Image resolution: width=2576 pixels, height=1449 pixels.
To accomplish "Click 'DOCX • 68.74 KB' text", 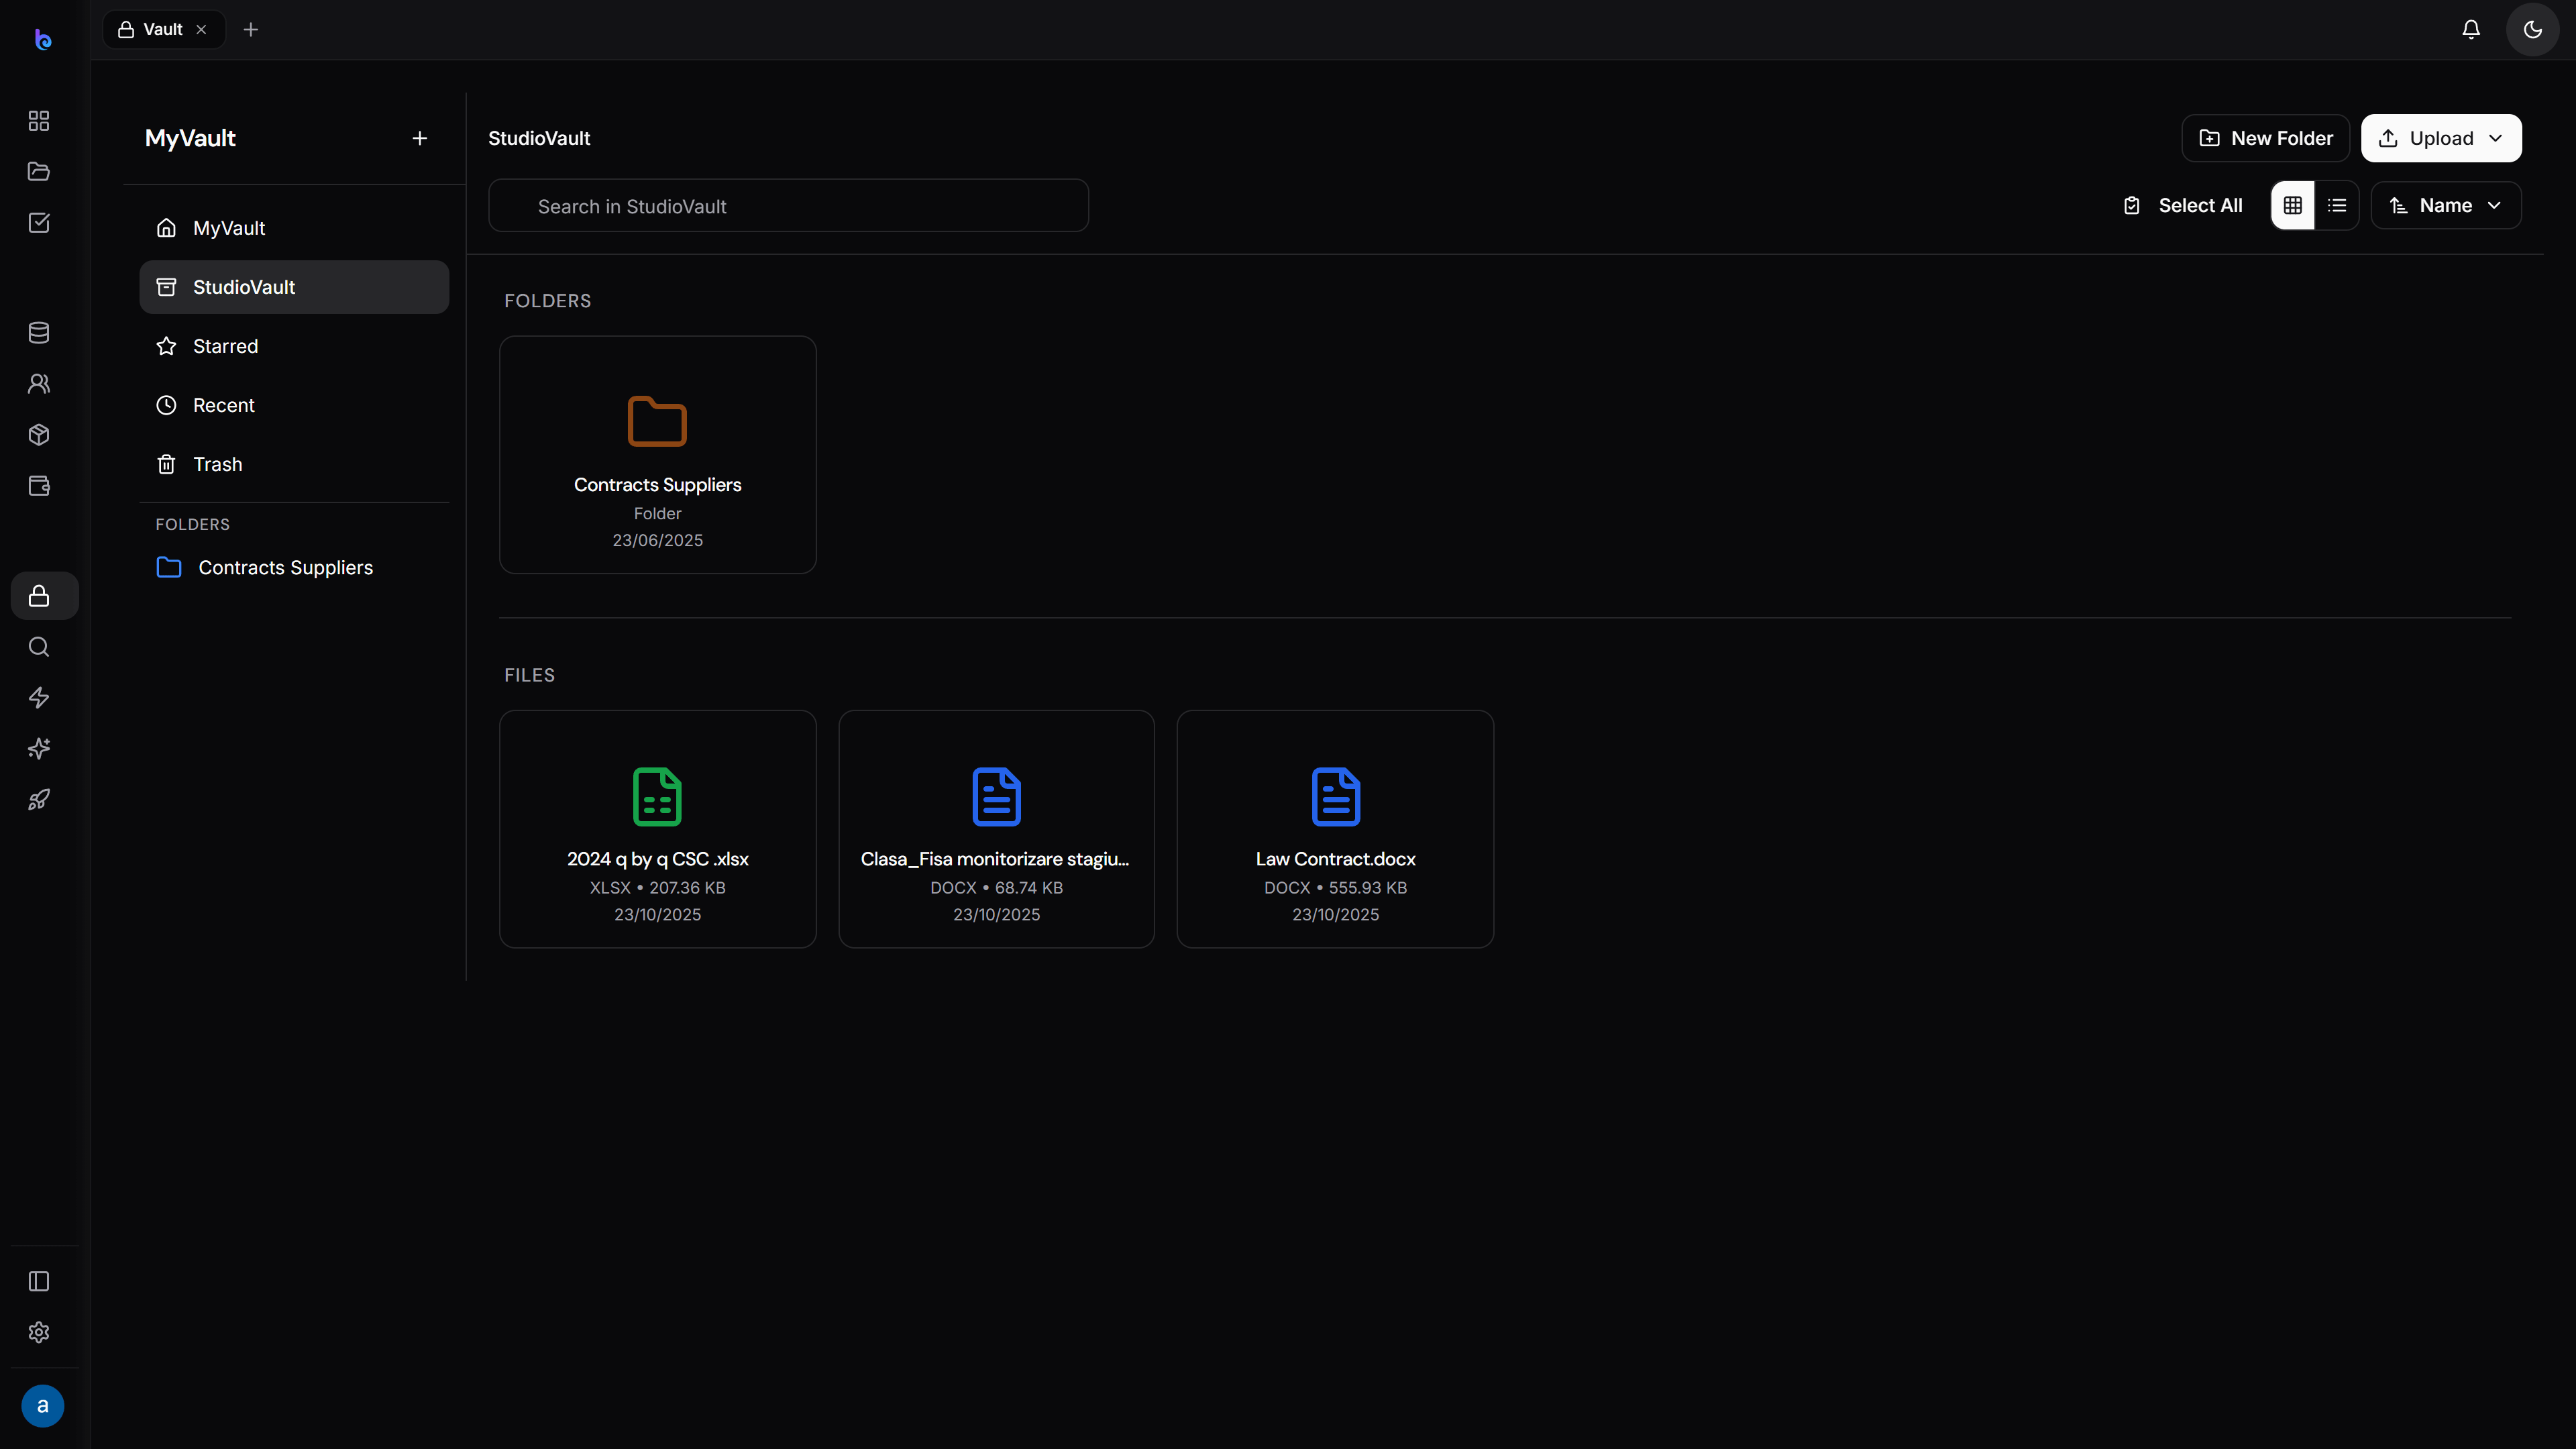I will [996, 888].
